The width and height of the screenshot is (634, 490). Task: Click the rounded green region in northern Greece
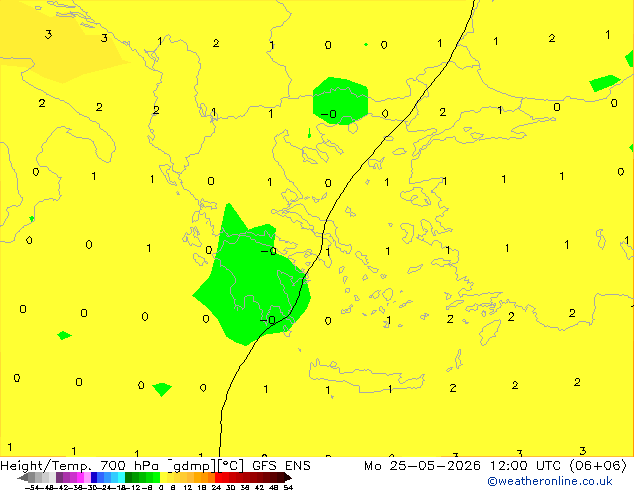[x=340, y=101]
